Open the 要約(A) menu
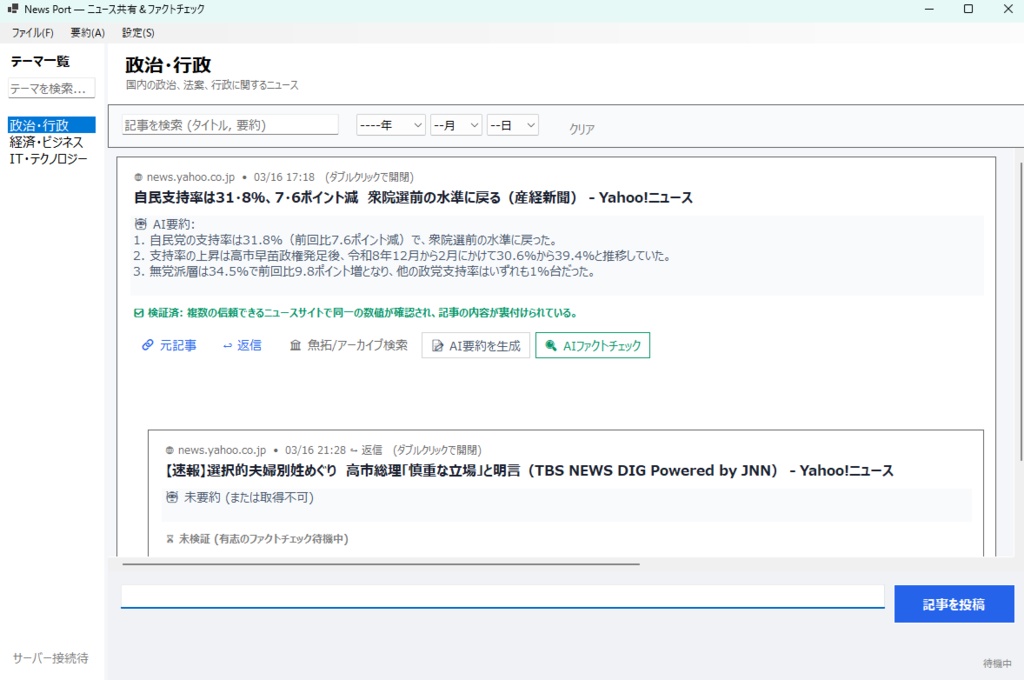Viewport: 1024px width, 680px height. pos(87,32)
